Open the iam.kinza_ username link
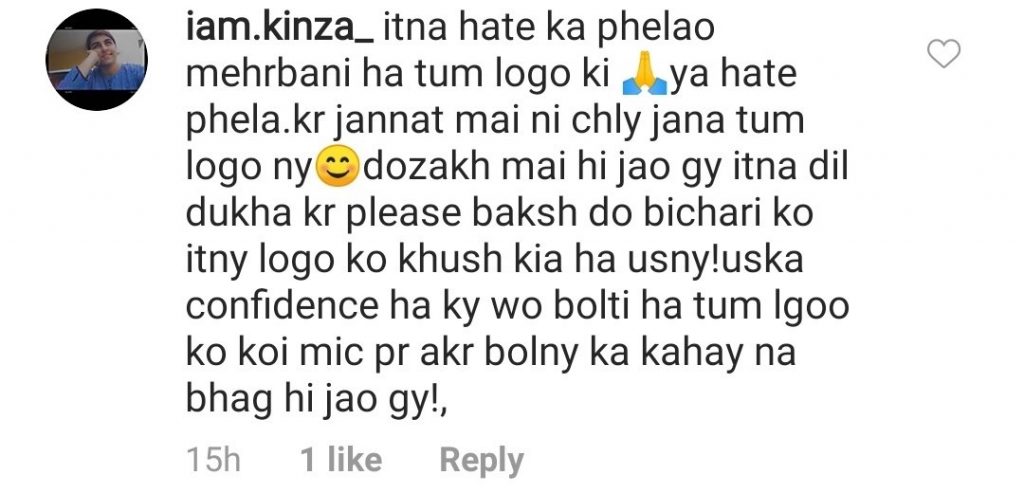Screen dimensions: 1024x493 [x=280, y=31]
